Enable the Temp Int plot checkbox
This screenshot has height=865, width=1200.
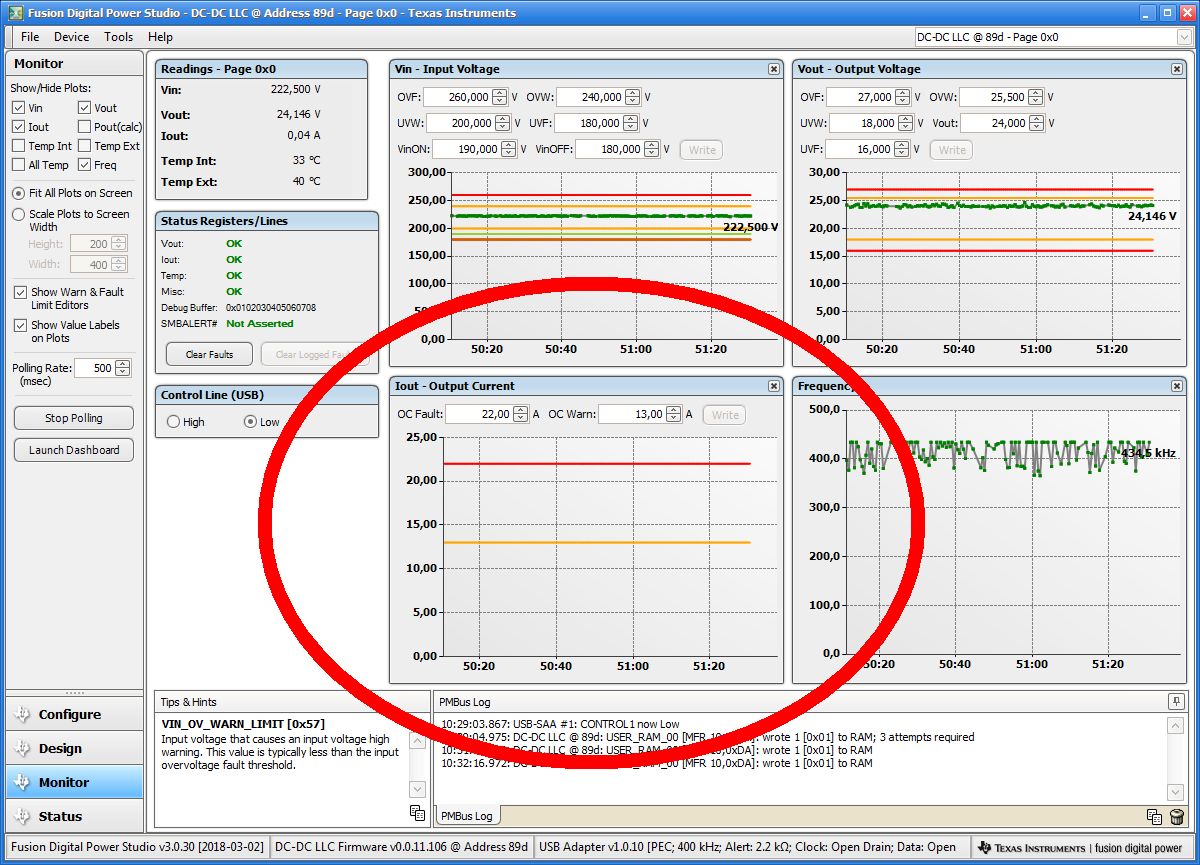click(x=18, y=146)
